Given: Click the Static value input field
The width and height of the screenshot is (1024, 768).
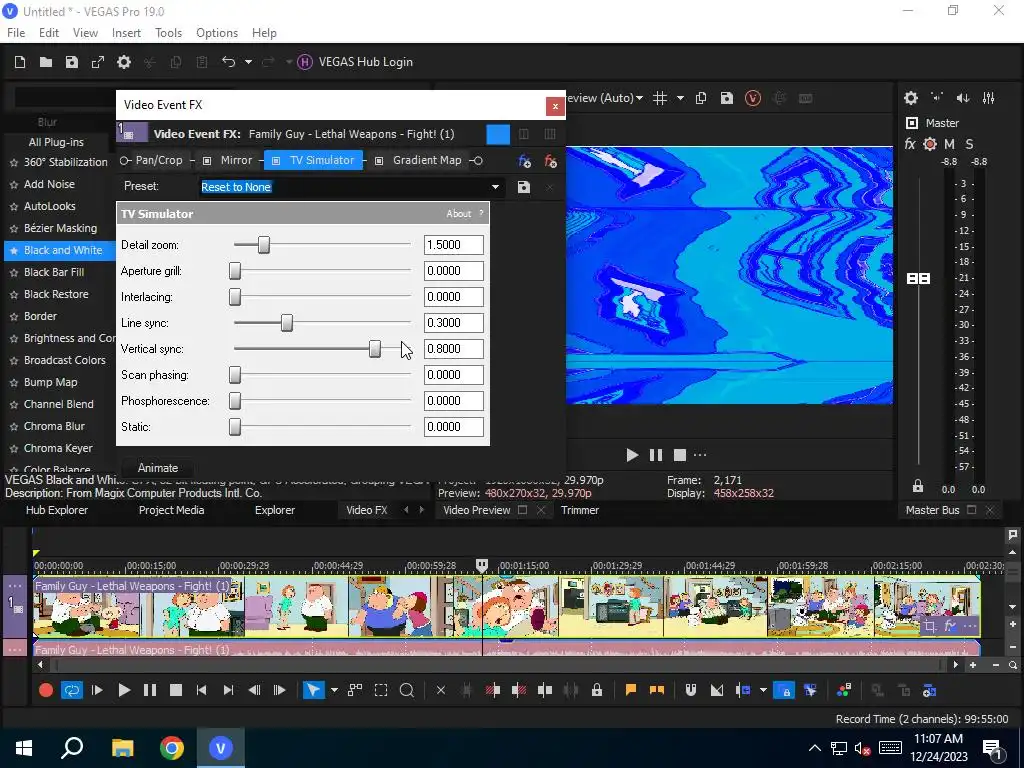Looking at the screenshot, I should pos(454,427).
